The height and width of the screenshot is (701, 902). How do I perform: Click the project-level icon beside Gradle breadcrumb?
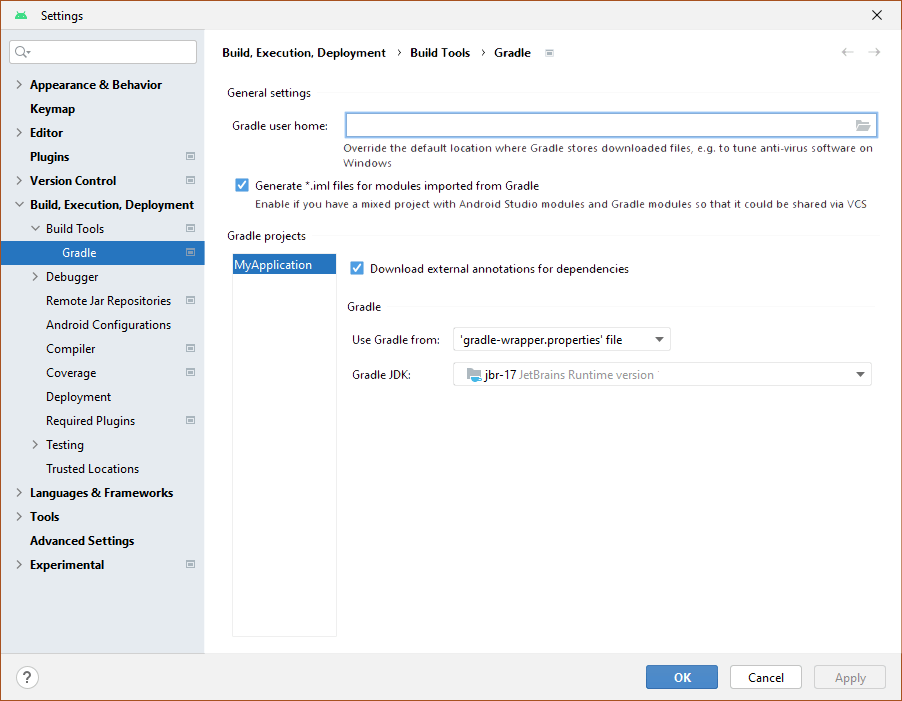pos(549,53)
